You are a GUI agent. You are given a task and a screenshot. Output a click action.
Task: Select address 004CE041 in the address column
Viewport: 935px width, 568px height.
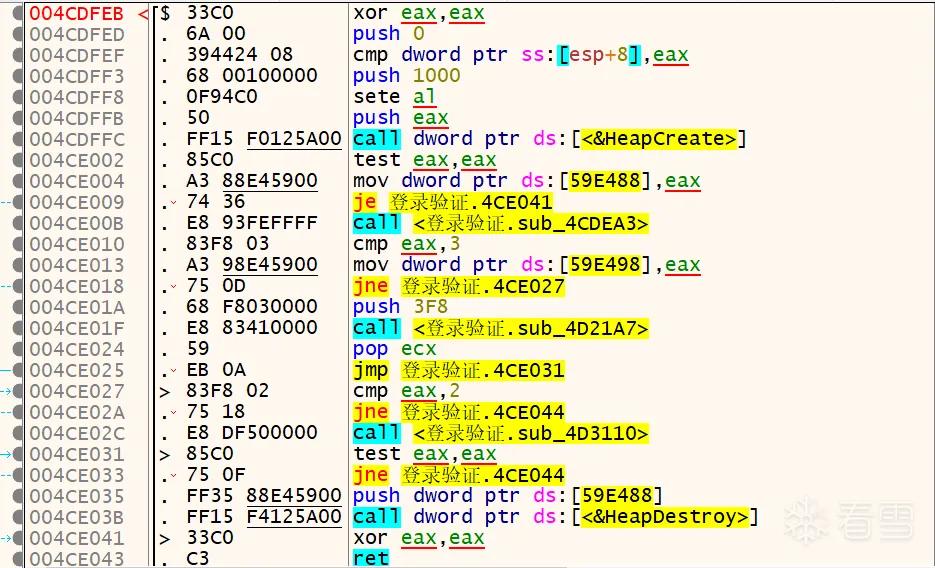[77, 538]
